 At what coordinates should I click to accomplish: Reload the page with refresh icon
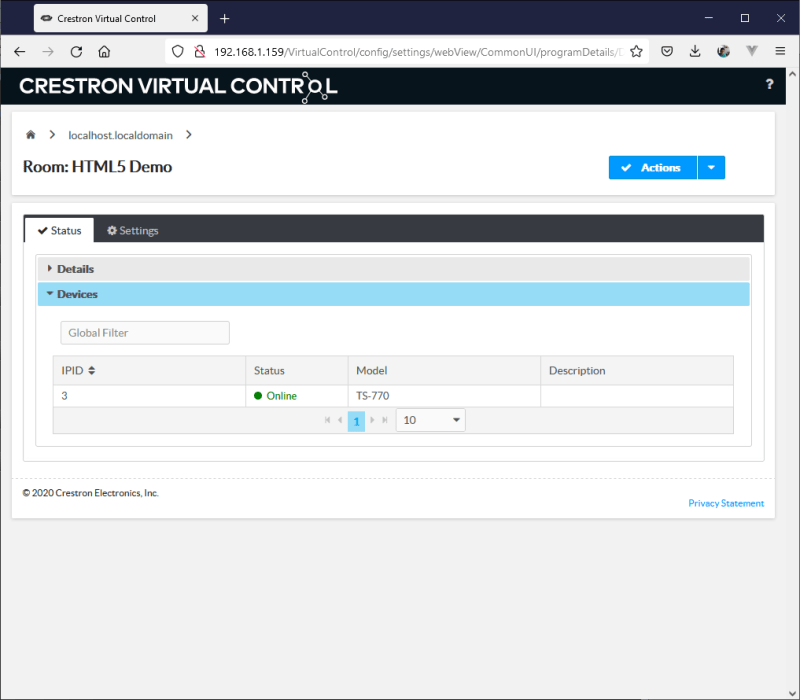click(x=76, y=52)
